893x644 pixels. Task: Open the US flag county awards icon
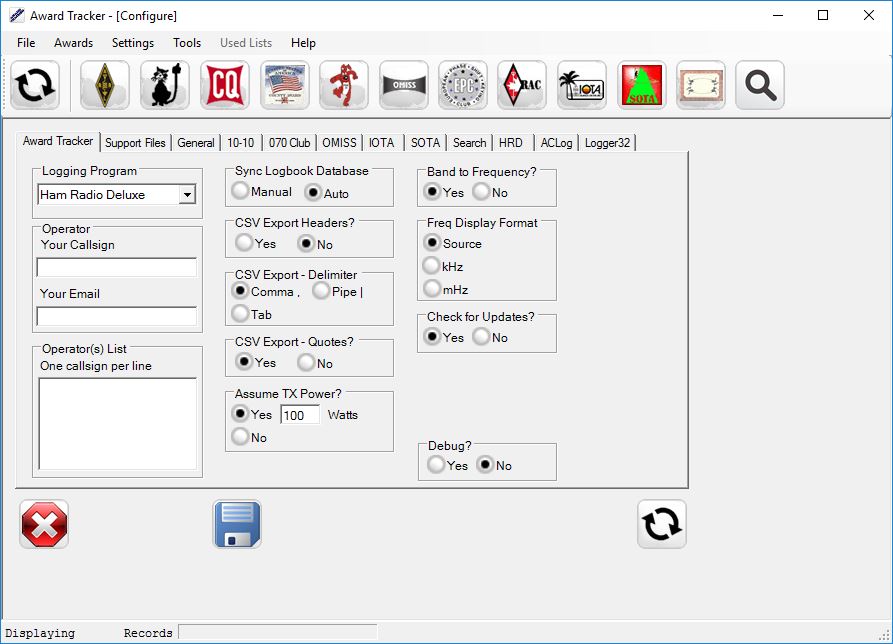coord(285,85)
